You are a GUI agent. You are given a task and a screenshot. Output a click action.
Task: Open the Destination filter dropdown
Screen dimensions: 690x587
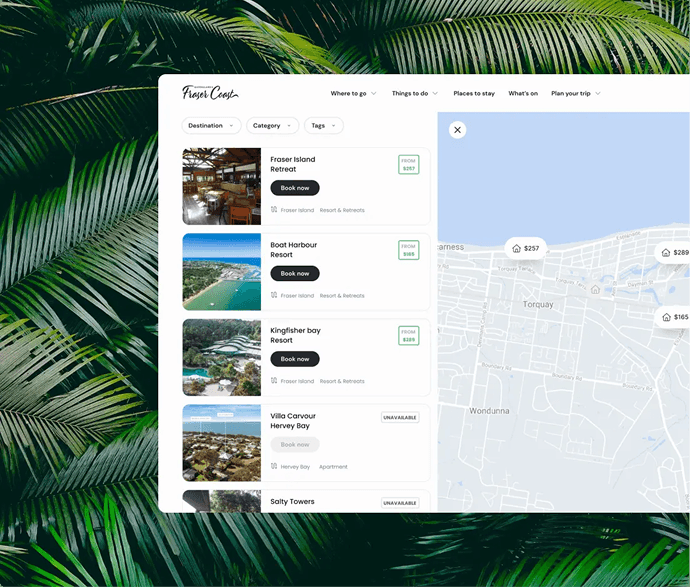[211, 126]
